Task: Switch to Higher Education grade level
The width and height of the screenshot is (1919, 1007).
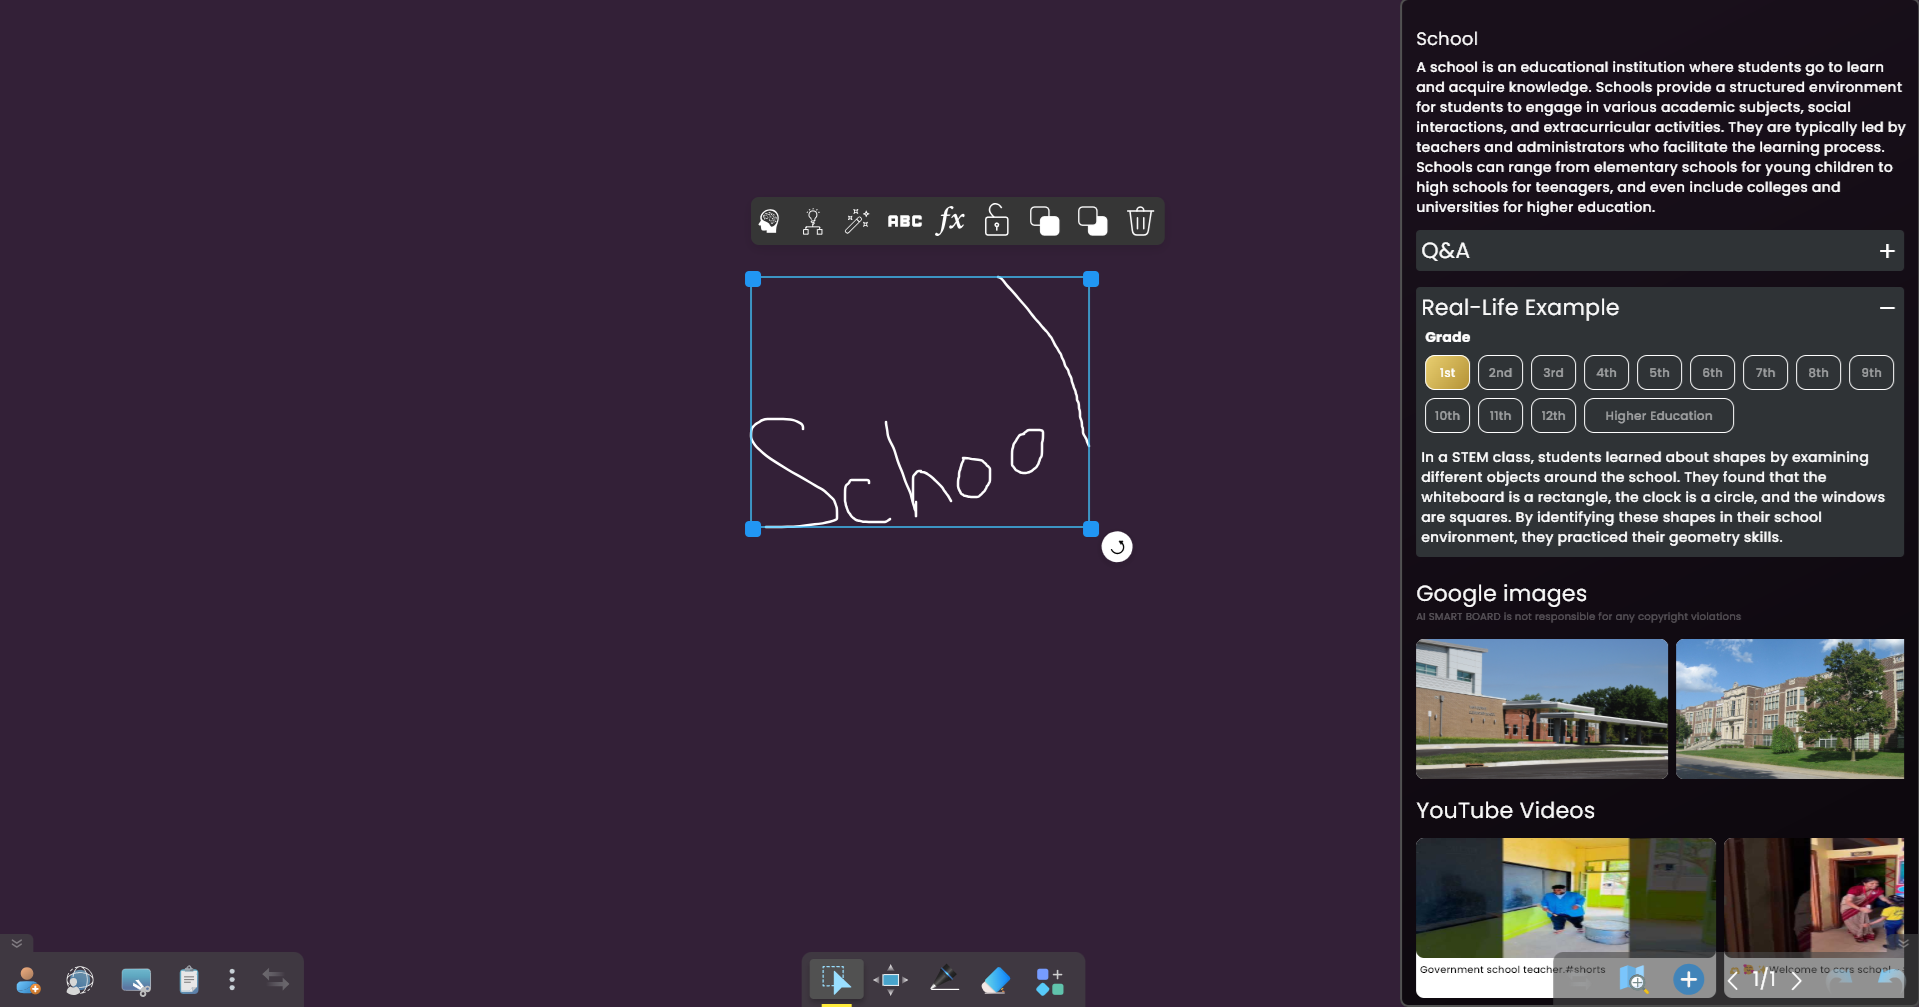Action: (x=1657, y=415)
